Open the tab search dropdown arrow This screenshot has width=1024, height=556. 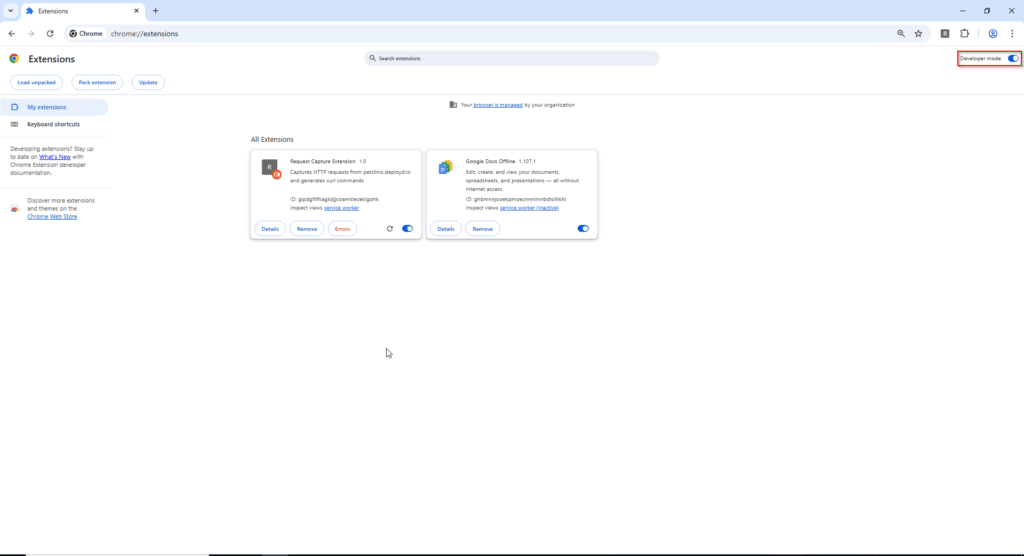tap(10, 10)
